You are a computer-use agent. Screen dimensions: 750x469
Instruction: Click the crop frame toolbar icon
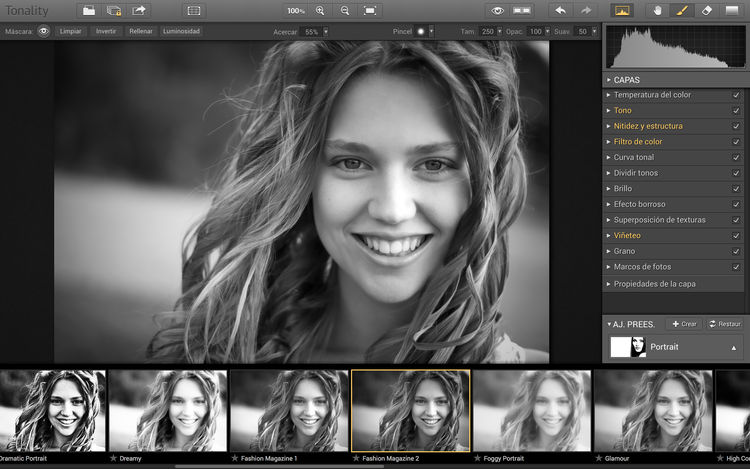[x=194, y=11]
